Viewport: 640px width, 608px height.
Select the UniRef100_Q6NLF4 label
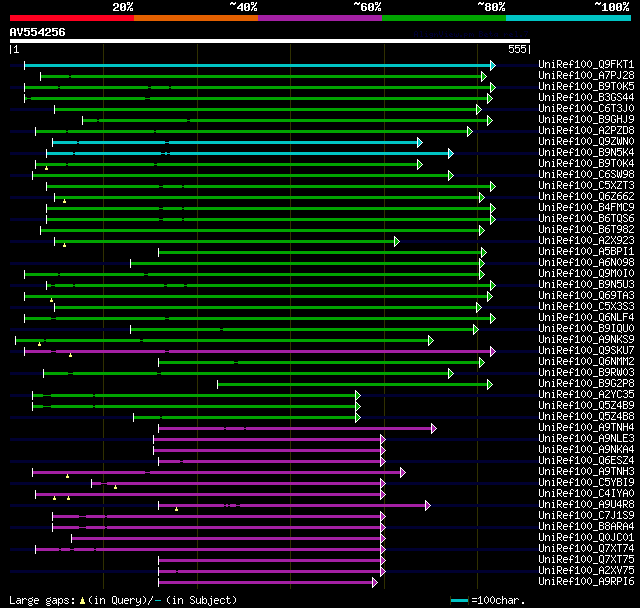pos(586,318)
